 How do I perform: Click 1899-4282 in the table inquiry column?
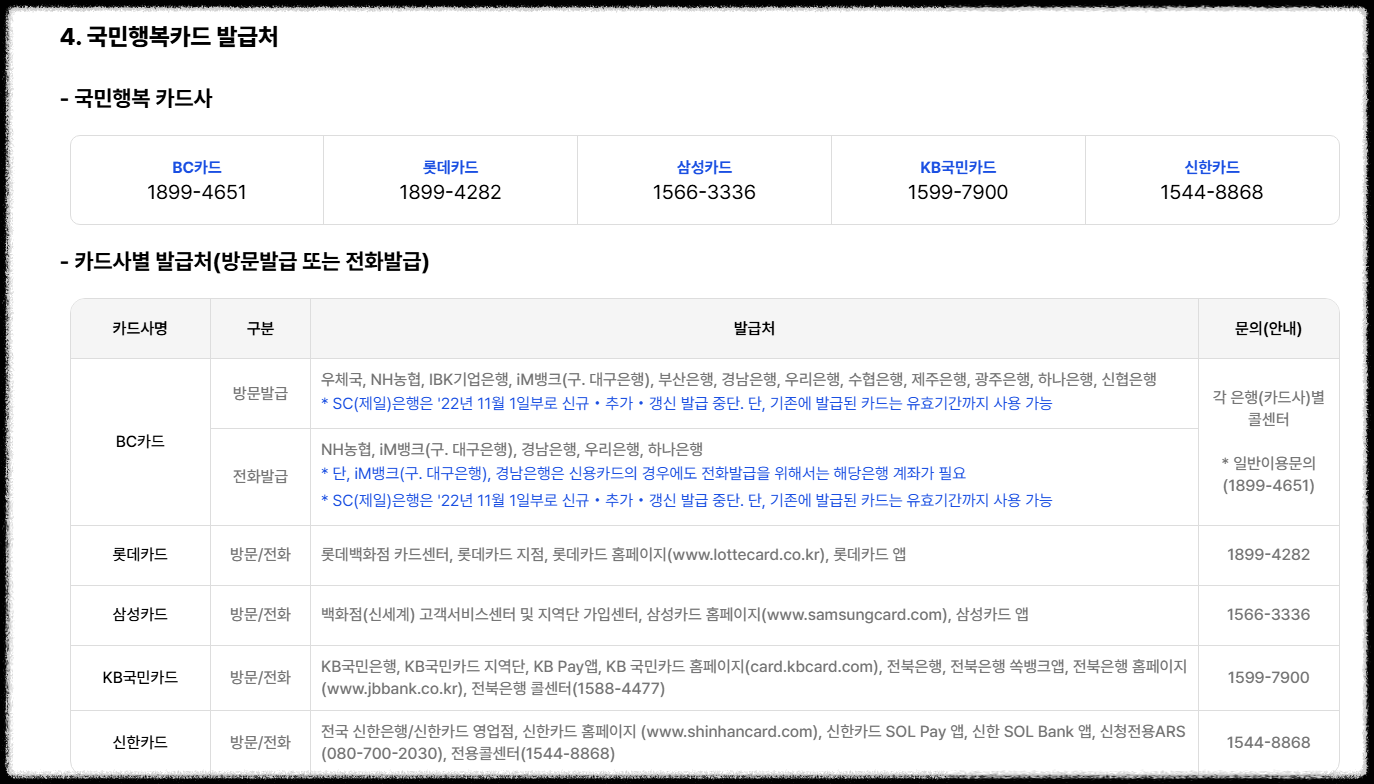point(1268,554)
